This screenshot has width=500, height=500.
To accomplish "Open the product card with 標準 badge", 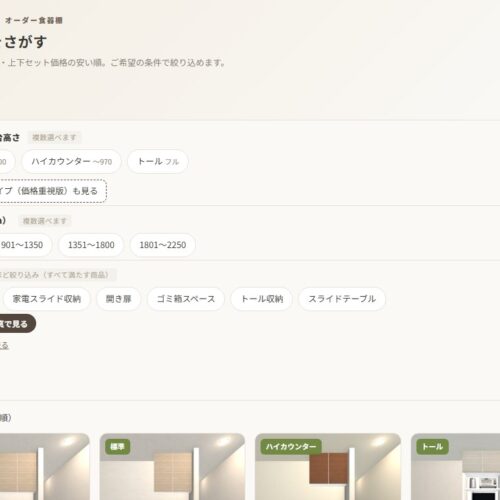I will 172,467.
